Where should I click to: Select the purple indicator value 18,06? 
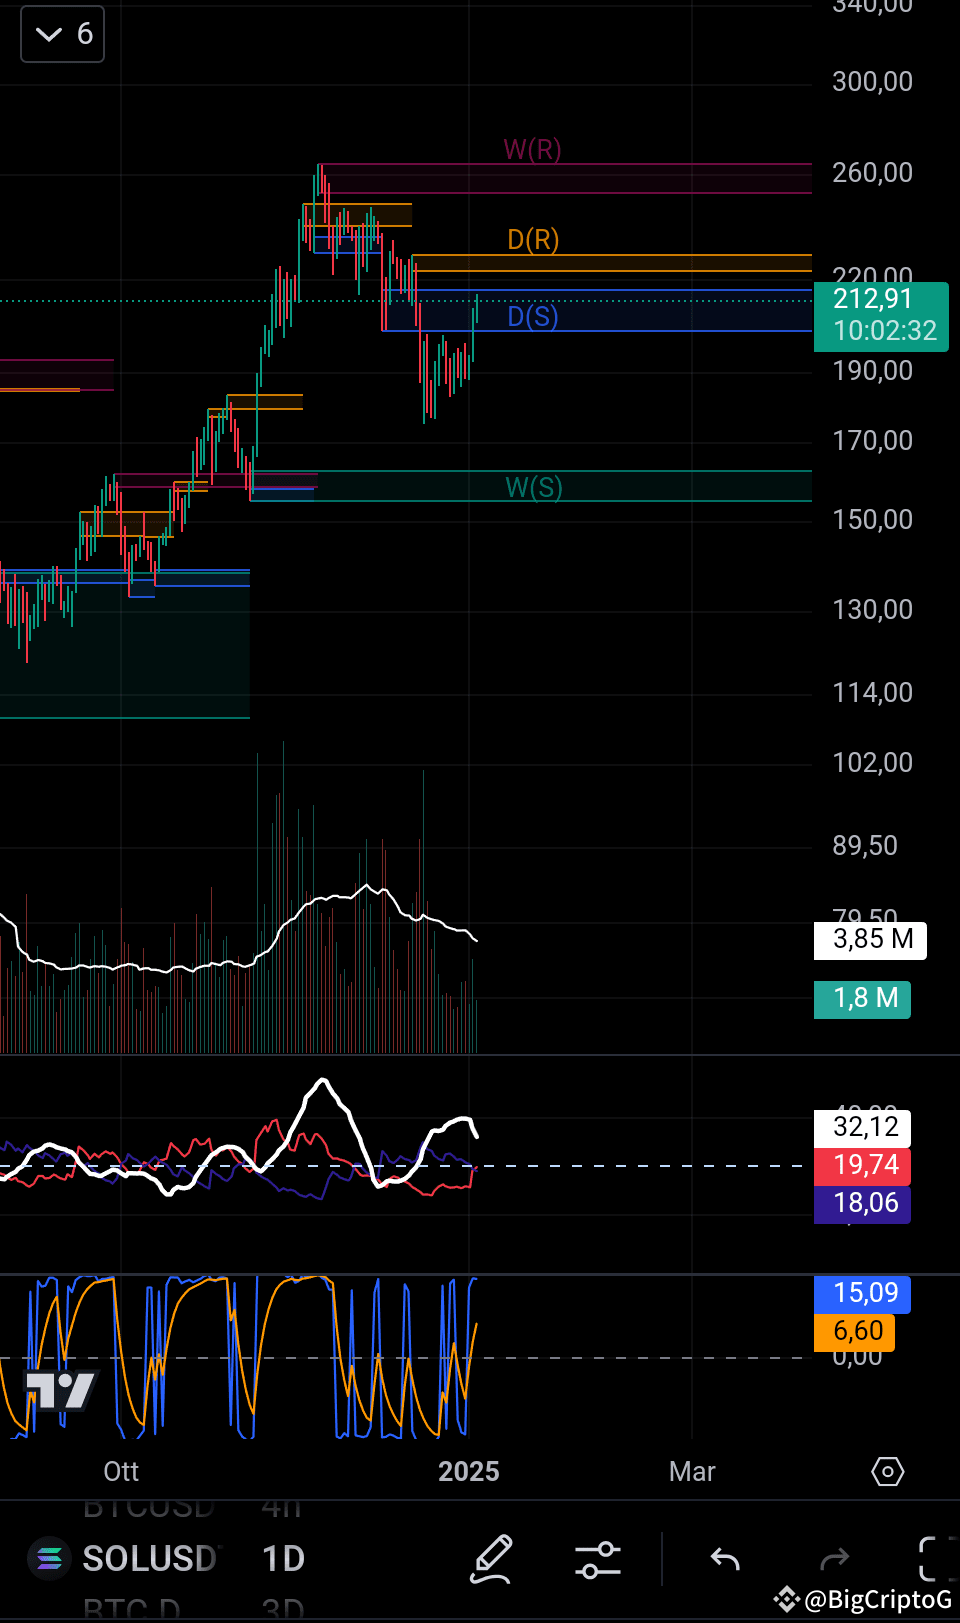(862, 1203)
